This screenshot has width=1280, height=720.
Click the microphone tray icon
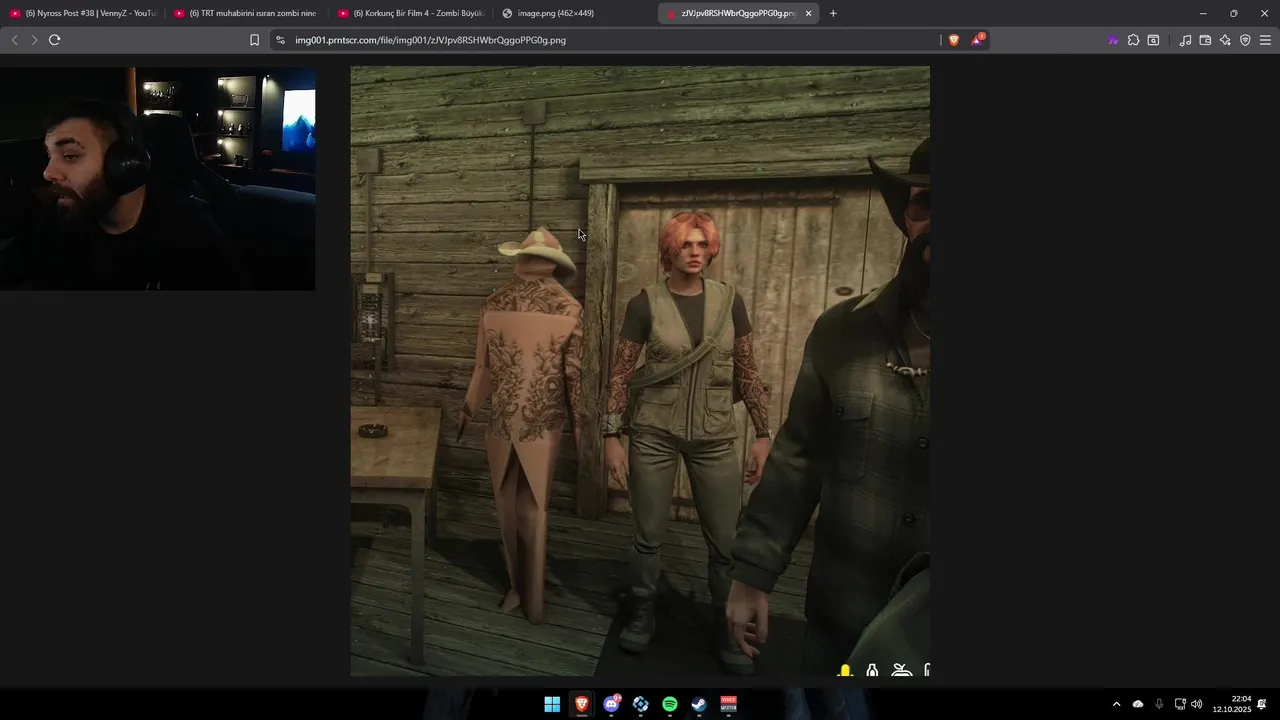(x=1159, y=704)
